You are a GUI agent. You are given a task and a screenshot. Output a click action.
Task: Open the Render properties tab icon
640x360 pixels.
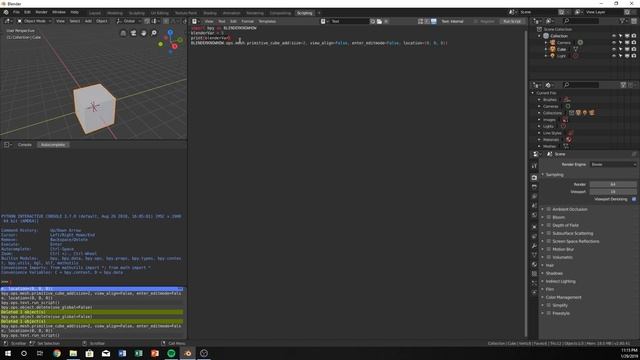click(534, 178)
